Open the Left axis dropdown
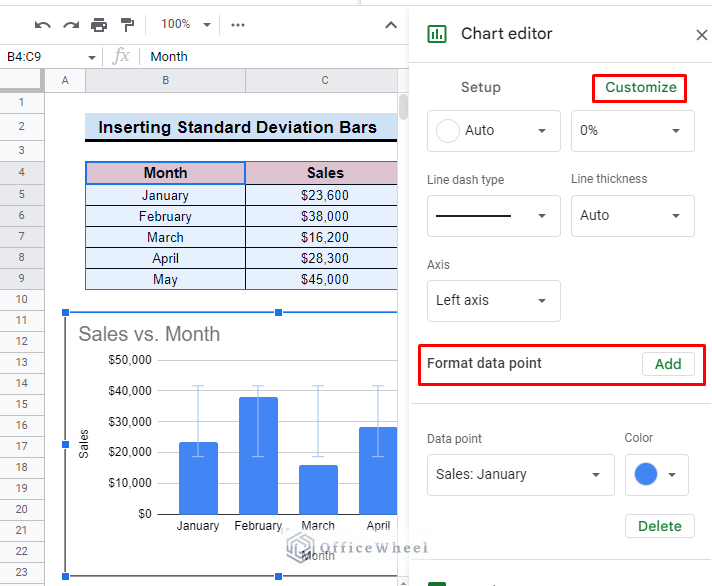Image resolution: width=712 pixels, height=586 pixels. 493,300
